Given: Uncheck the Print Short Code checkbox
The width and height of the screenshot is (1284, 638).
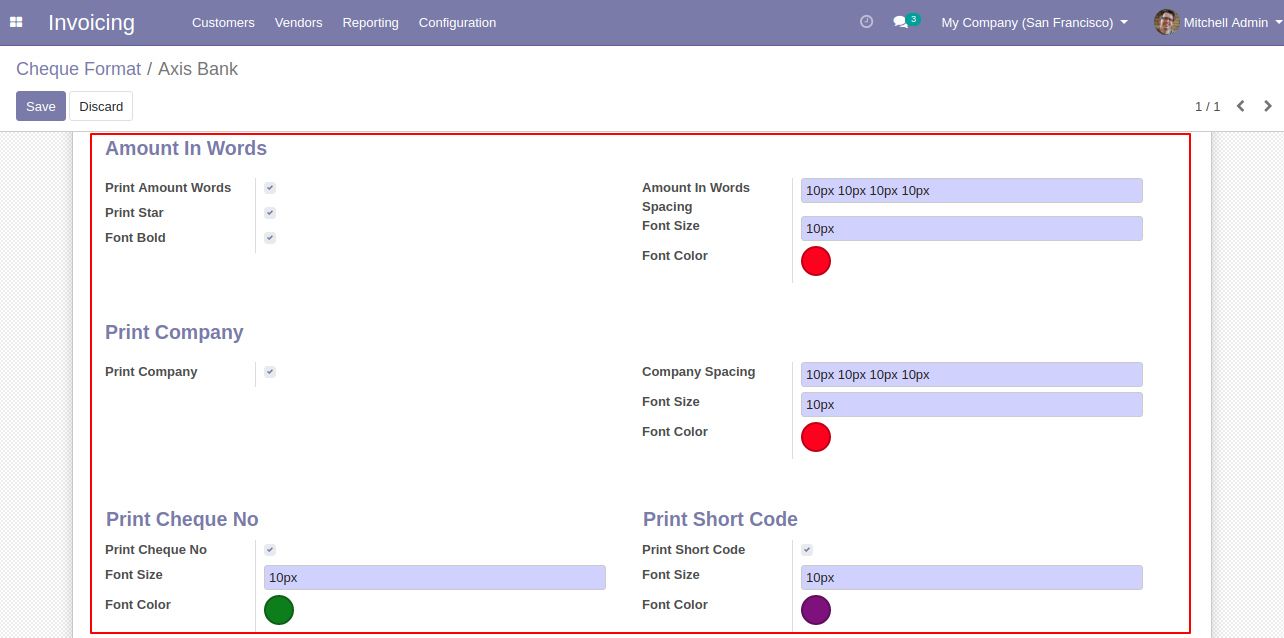Looking at the screenshot, I should (807, 550).
